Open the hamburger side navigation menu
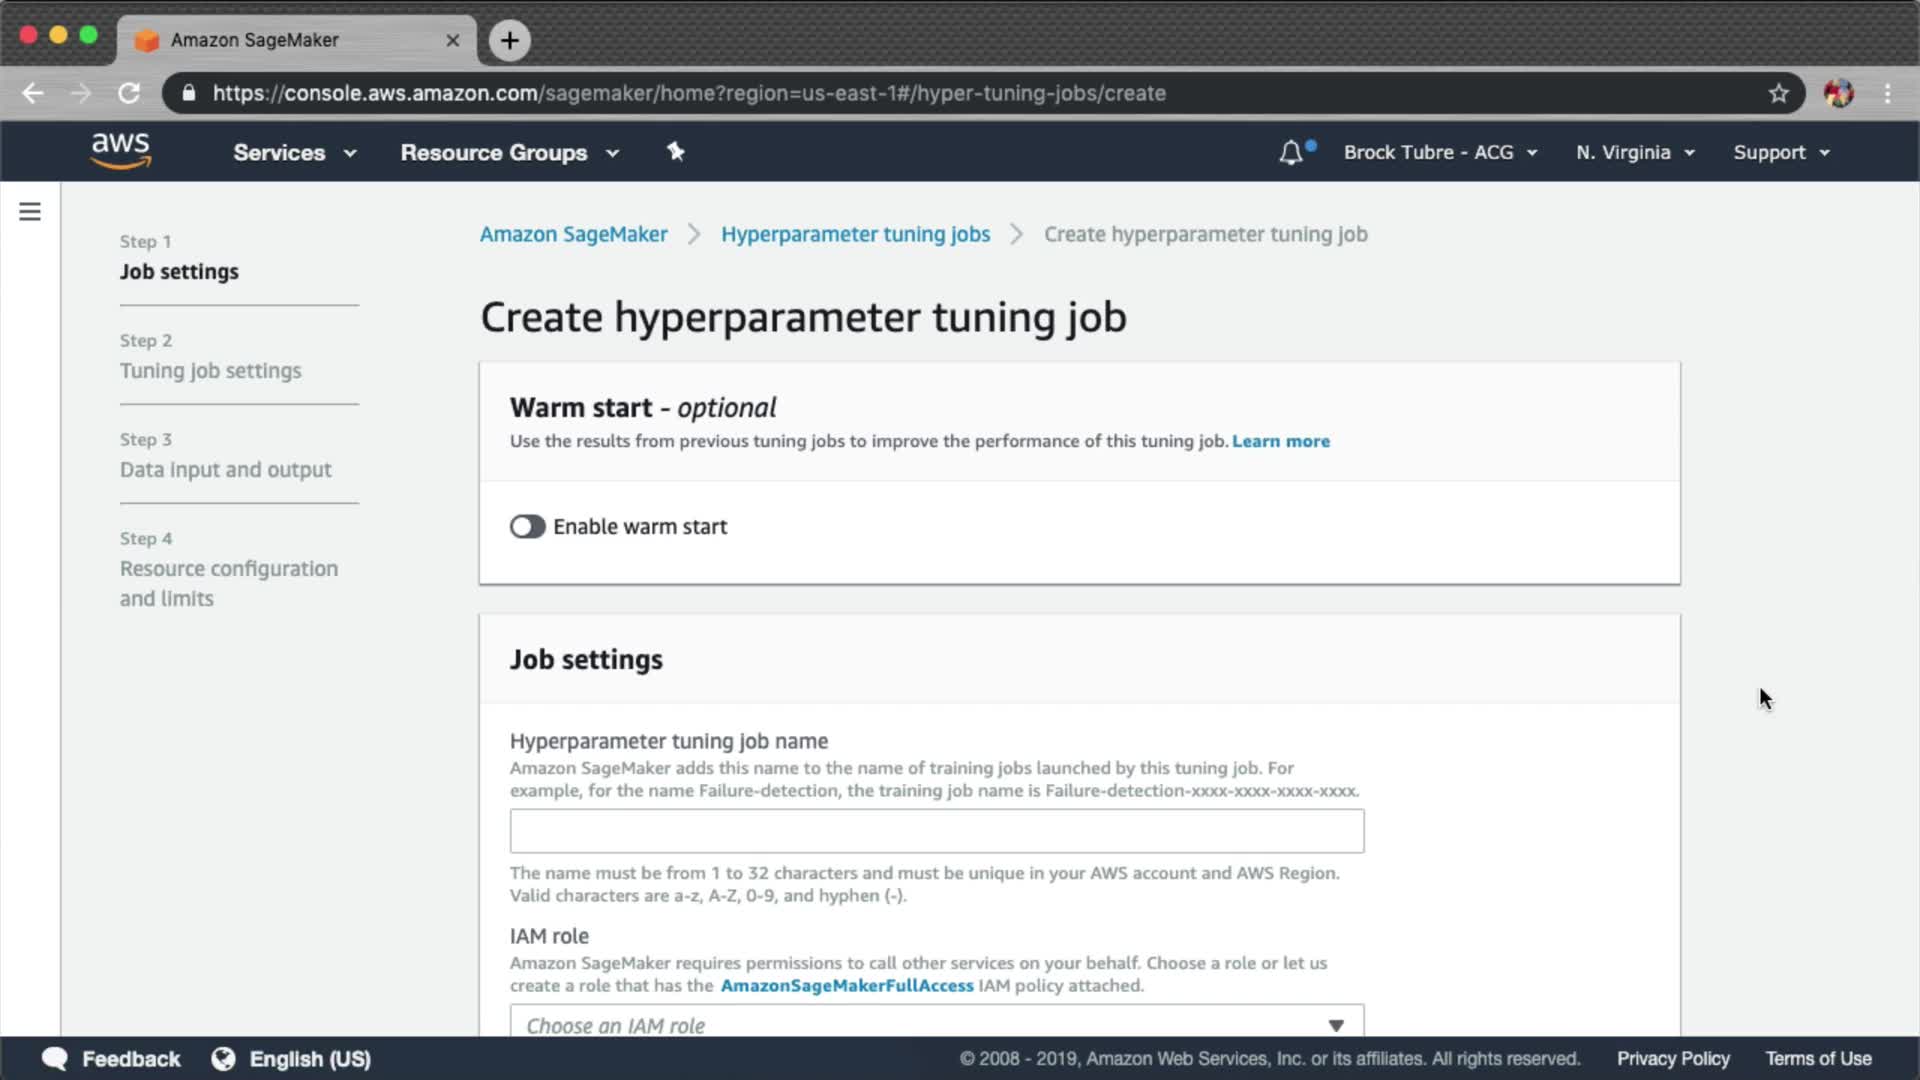Screen dimensions: 1920x1080 30,212
